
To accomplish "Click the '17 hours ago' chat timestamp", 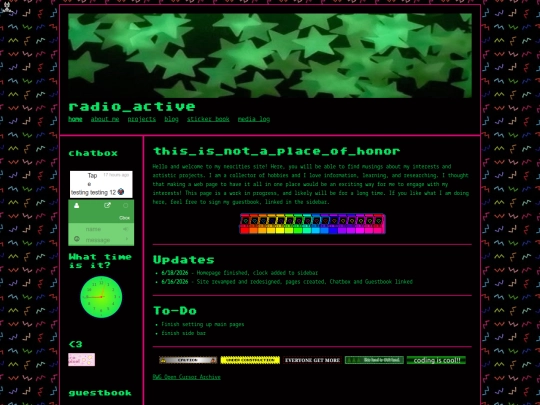I will pyautogui.click(x=116, y=175).
